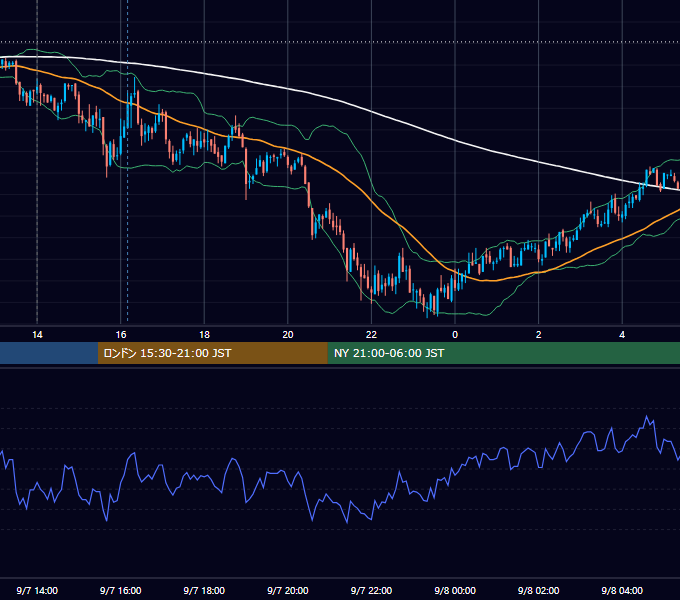Click the 14 hour axis label

click(37, 335)
